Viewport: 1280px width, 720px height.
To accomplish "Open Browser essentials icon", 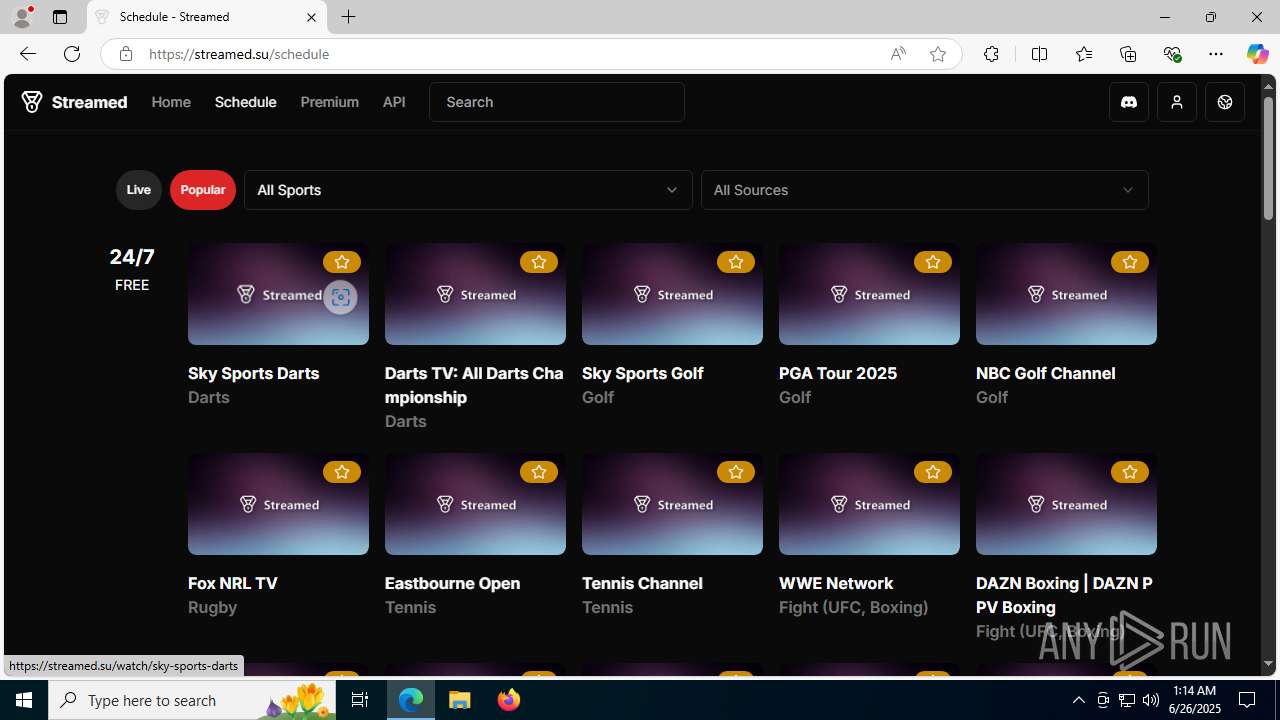I will (1172, 54).
